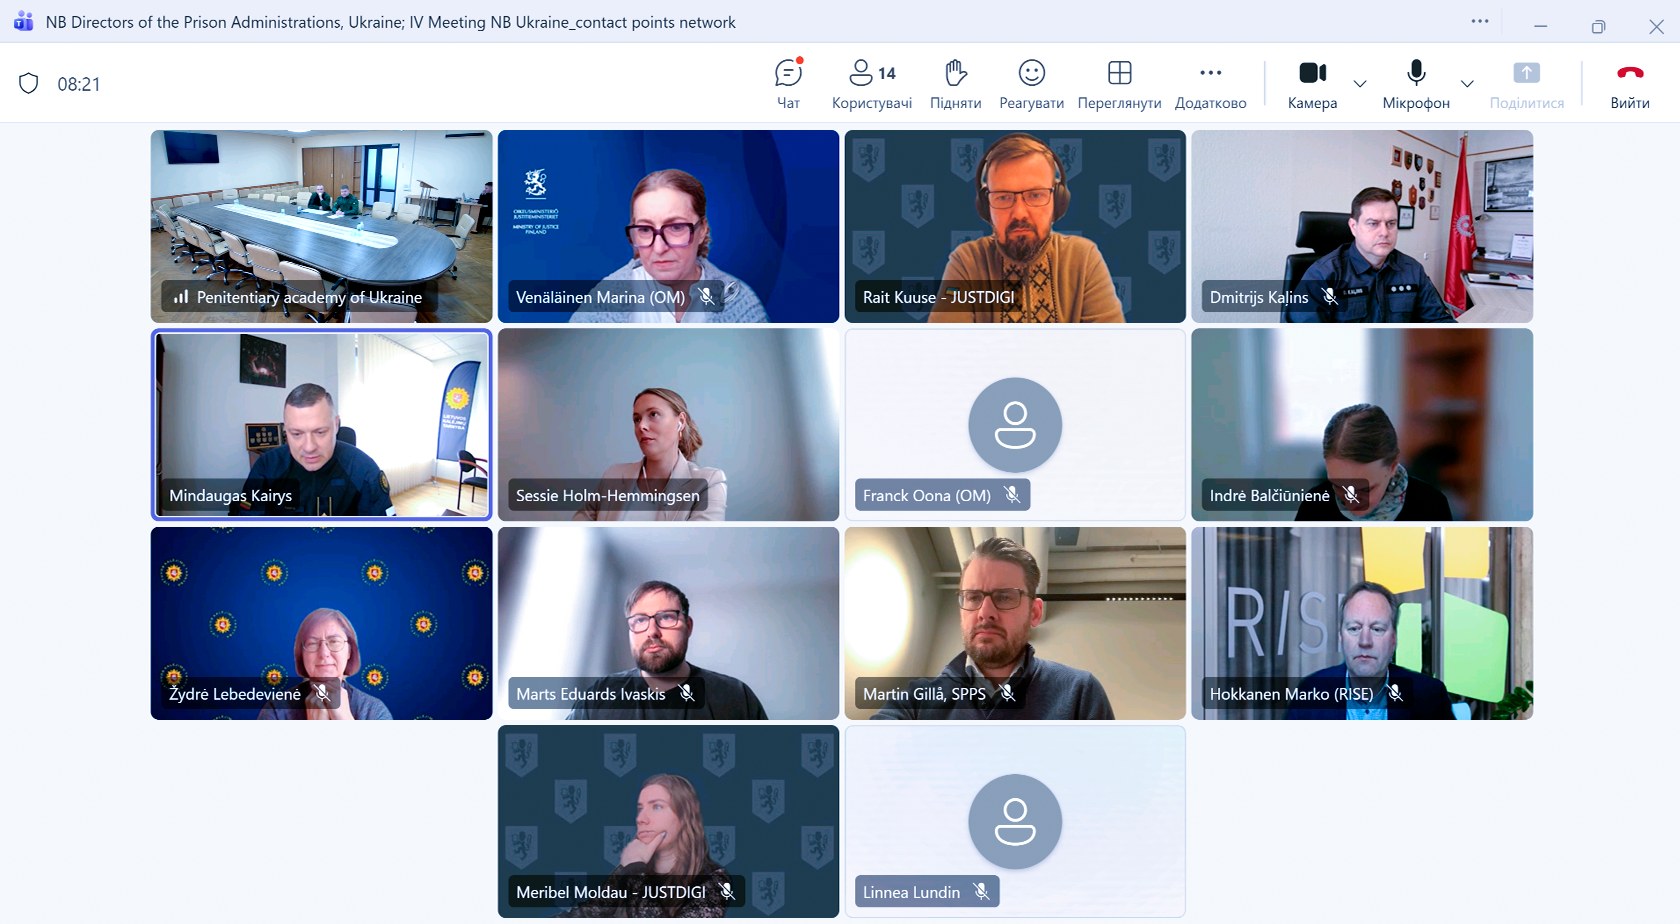Open the title bar ellipsis menu

click(1480, 22)
